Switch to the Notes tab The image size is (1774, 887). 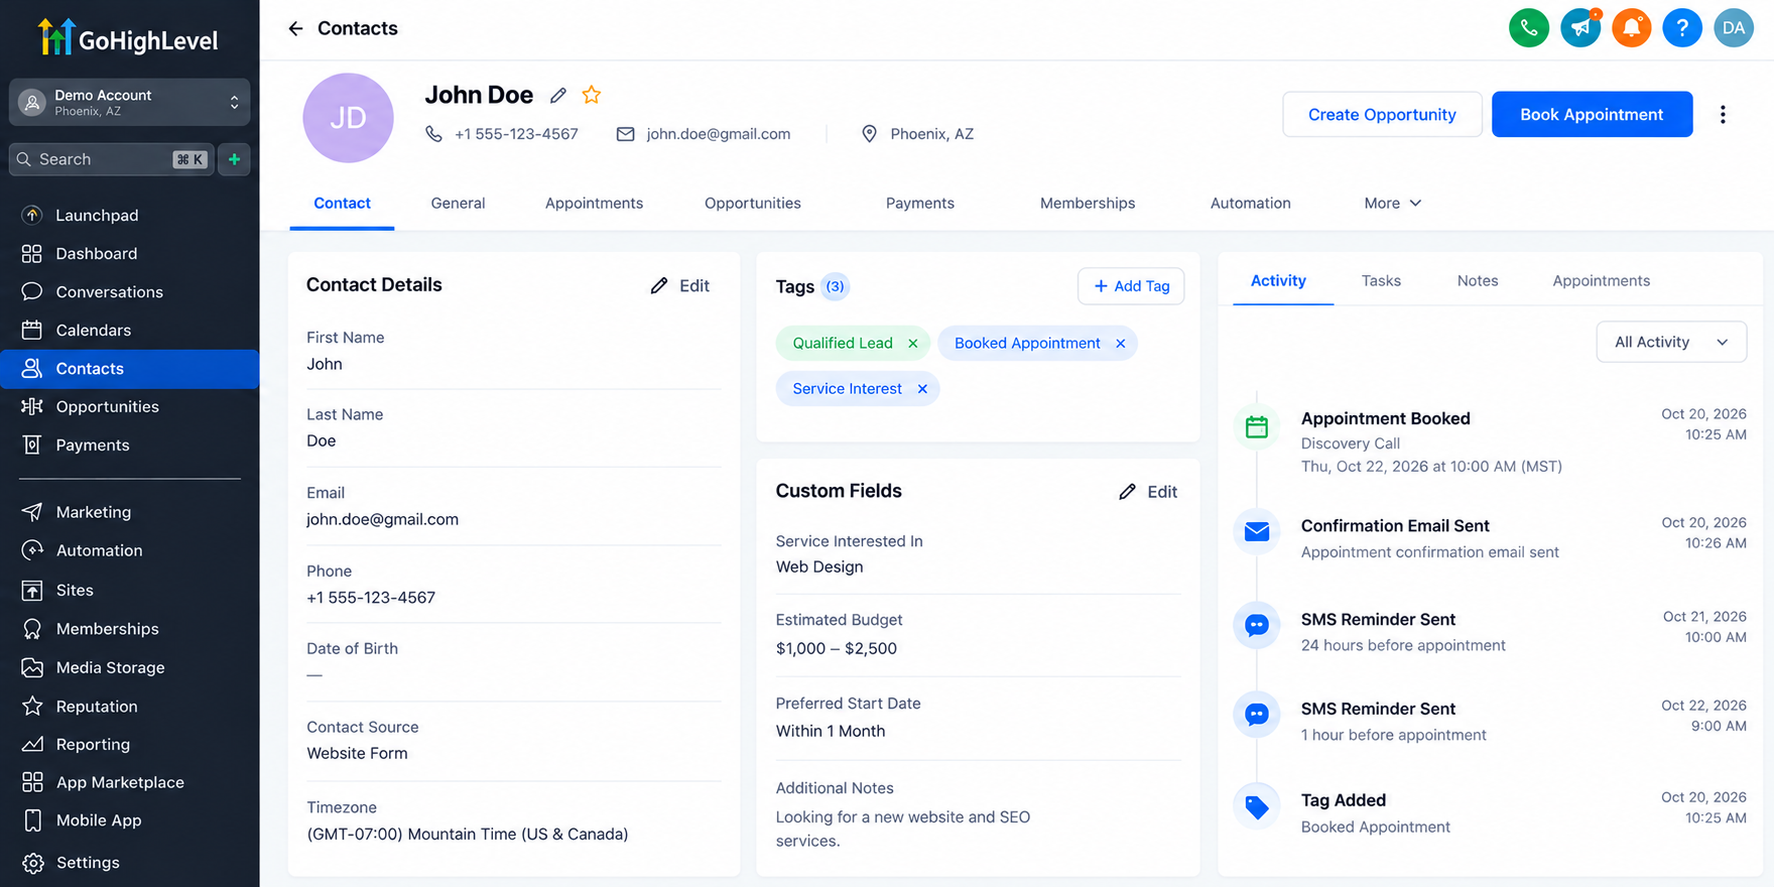[x=1477, y=281]
